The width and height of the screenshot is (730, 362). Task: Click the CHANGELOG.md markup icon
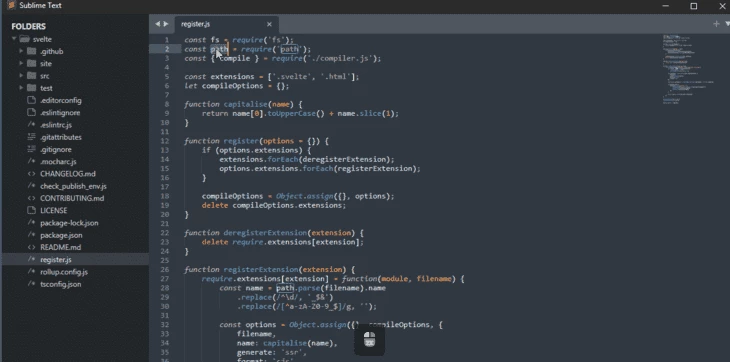click(32, 174)
